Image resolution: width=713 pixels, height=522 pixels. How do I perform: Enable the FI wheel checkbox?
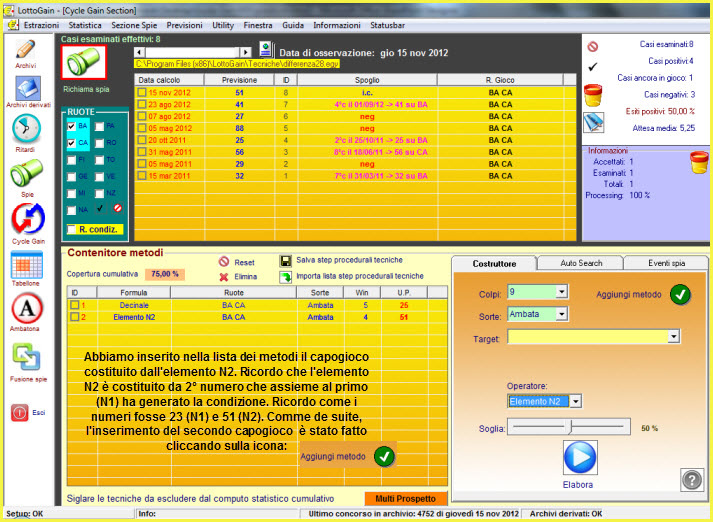tap(71, 159)
